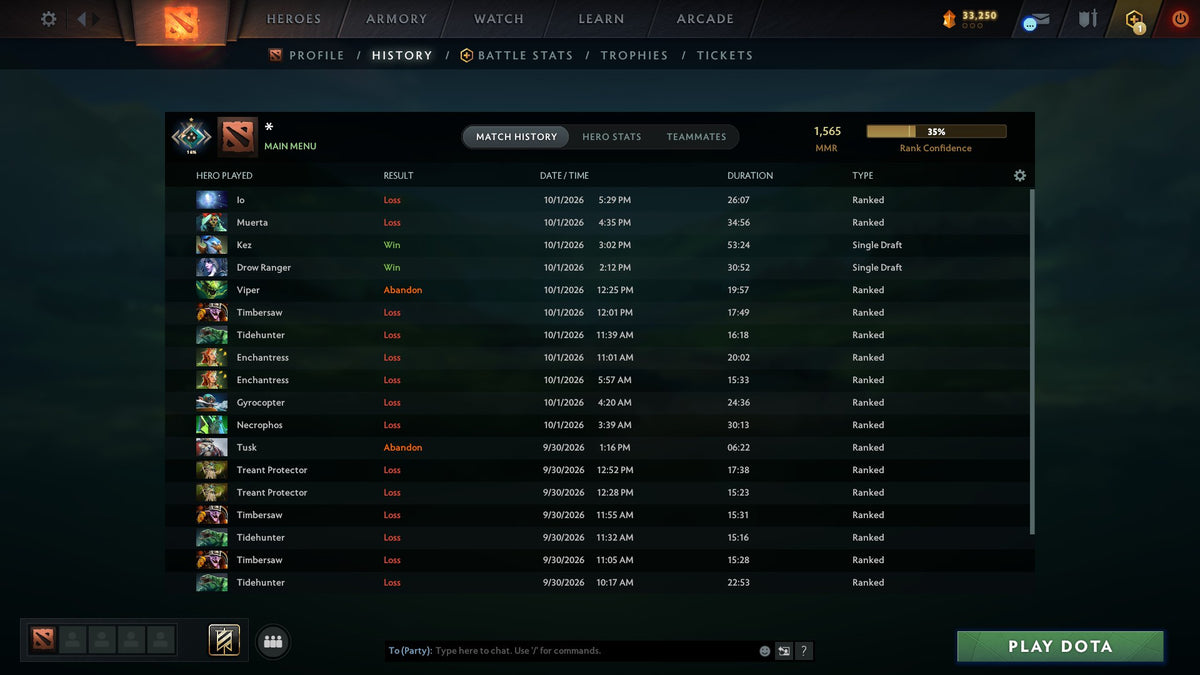Click the match history scrollbar

coord(1031,360)
